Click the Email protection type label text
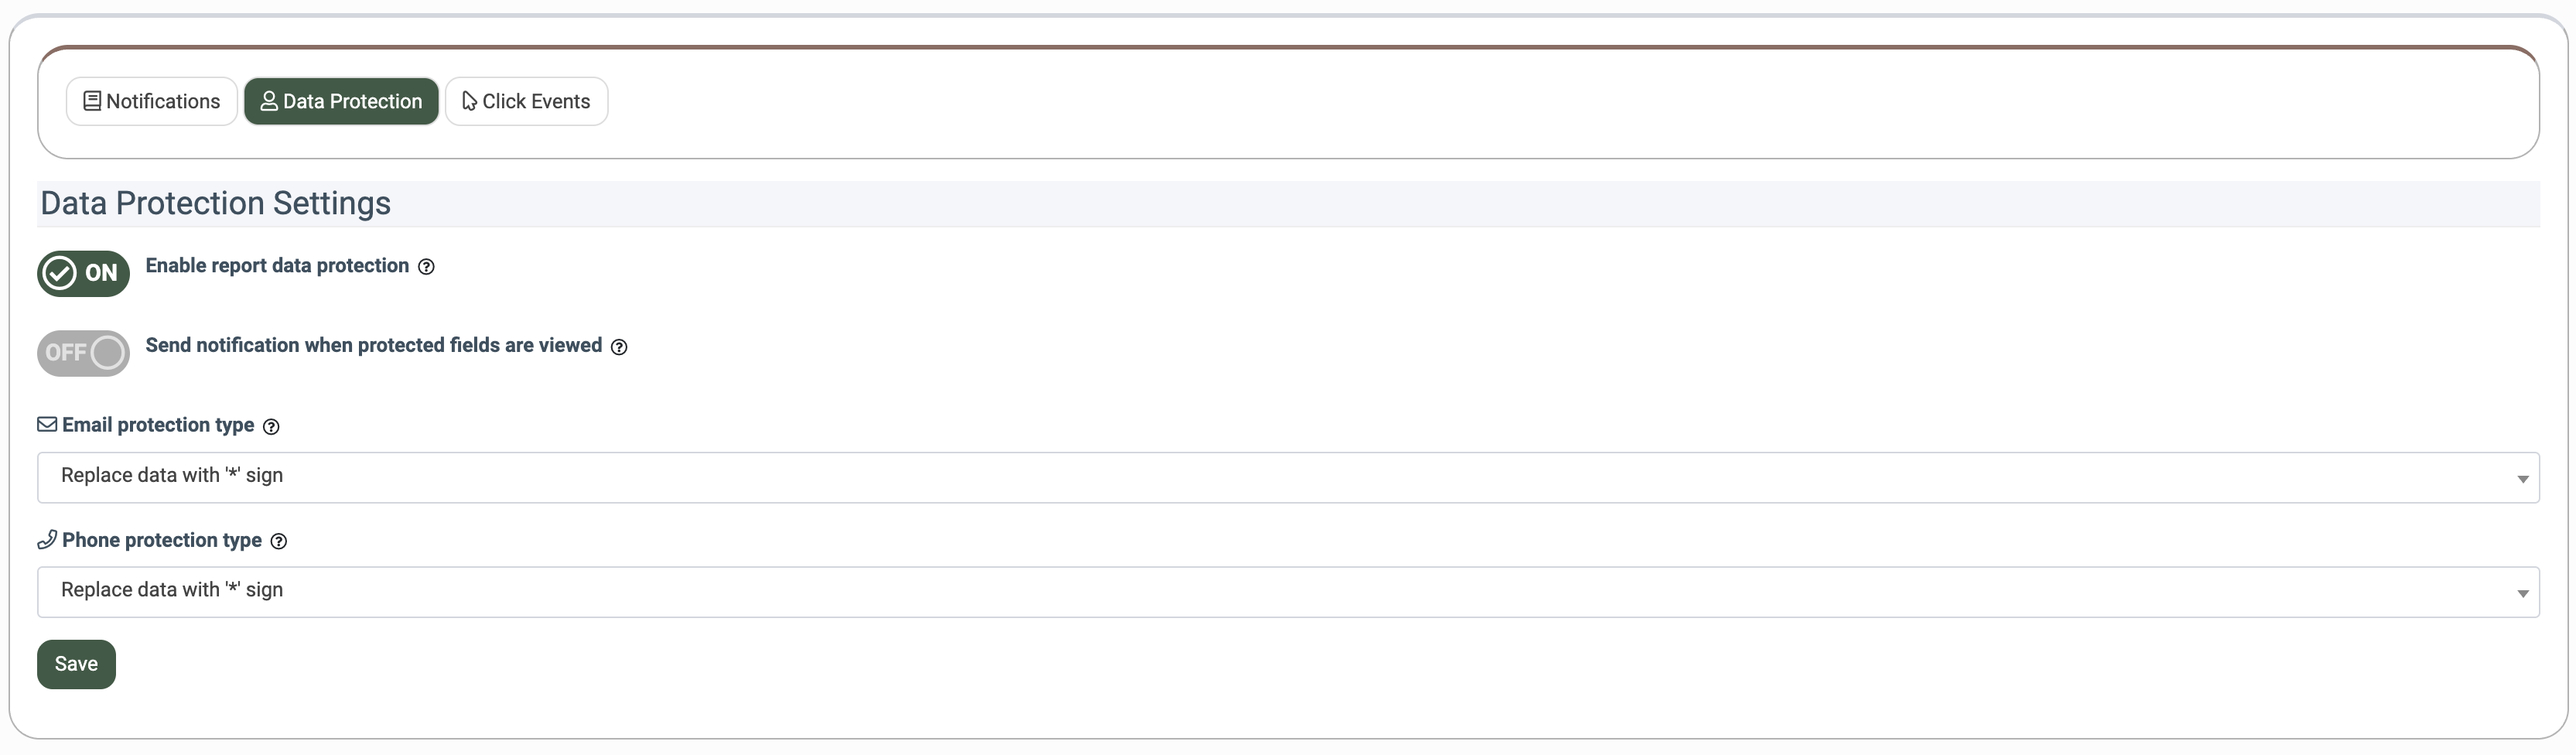Image resolution: width=2576 pixels, height=755 pixels. [158, 425]
